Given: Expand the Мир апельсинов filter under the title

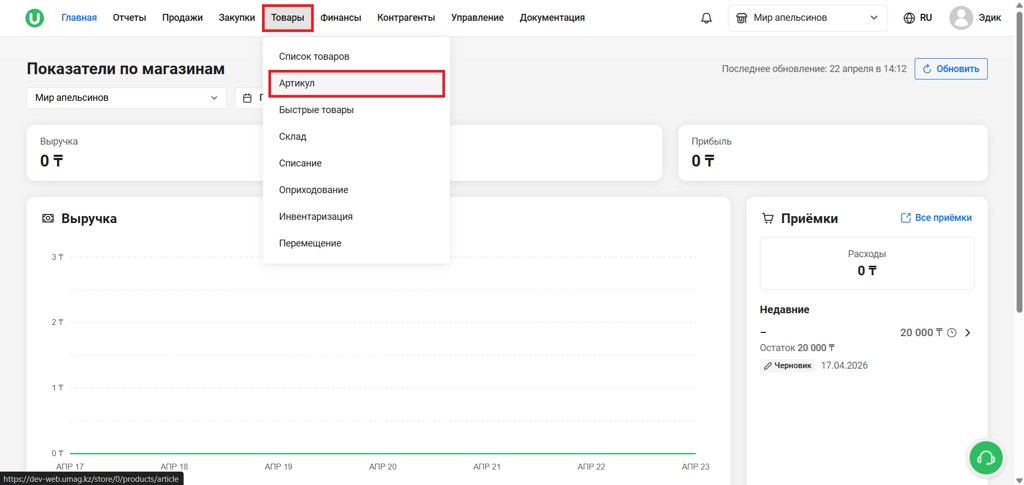Looking at the screenshot, I should 127,98.
